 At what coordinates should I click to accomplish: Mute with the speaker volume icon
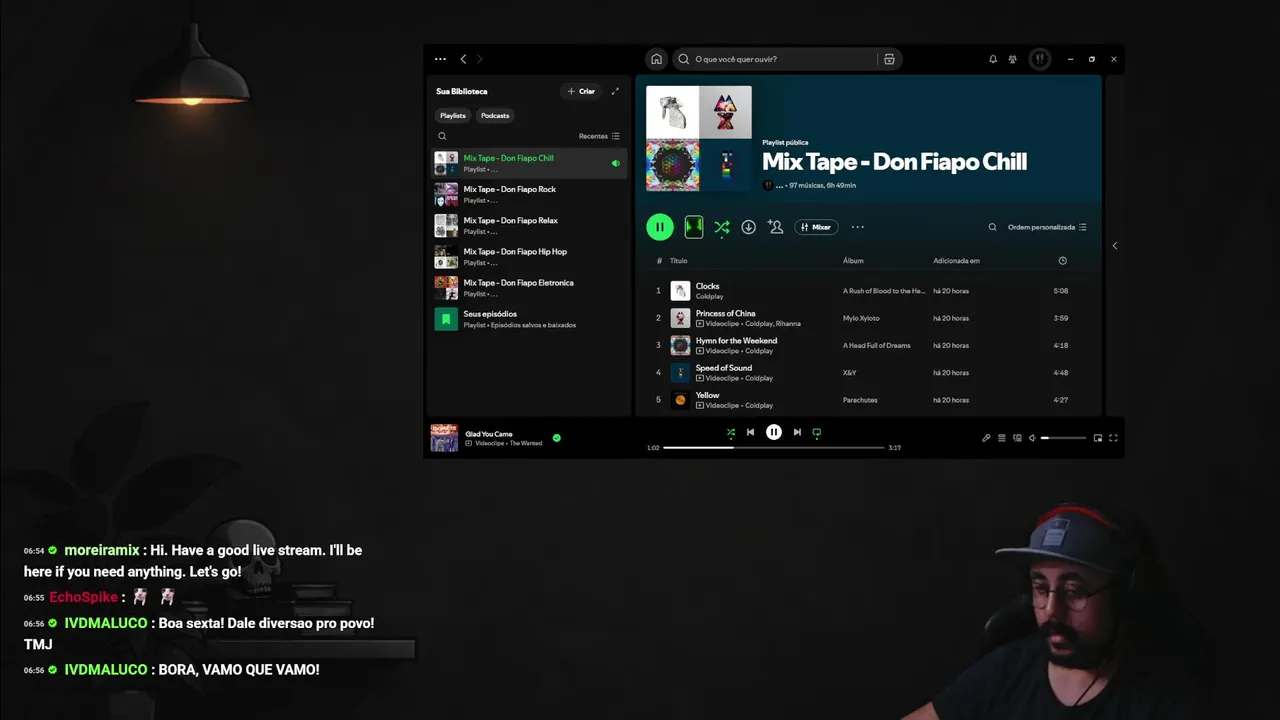coord(1033,438)
